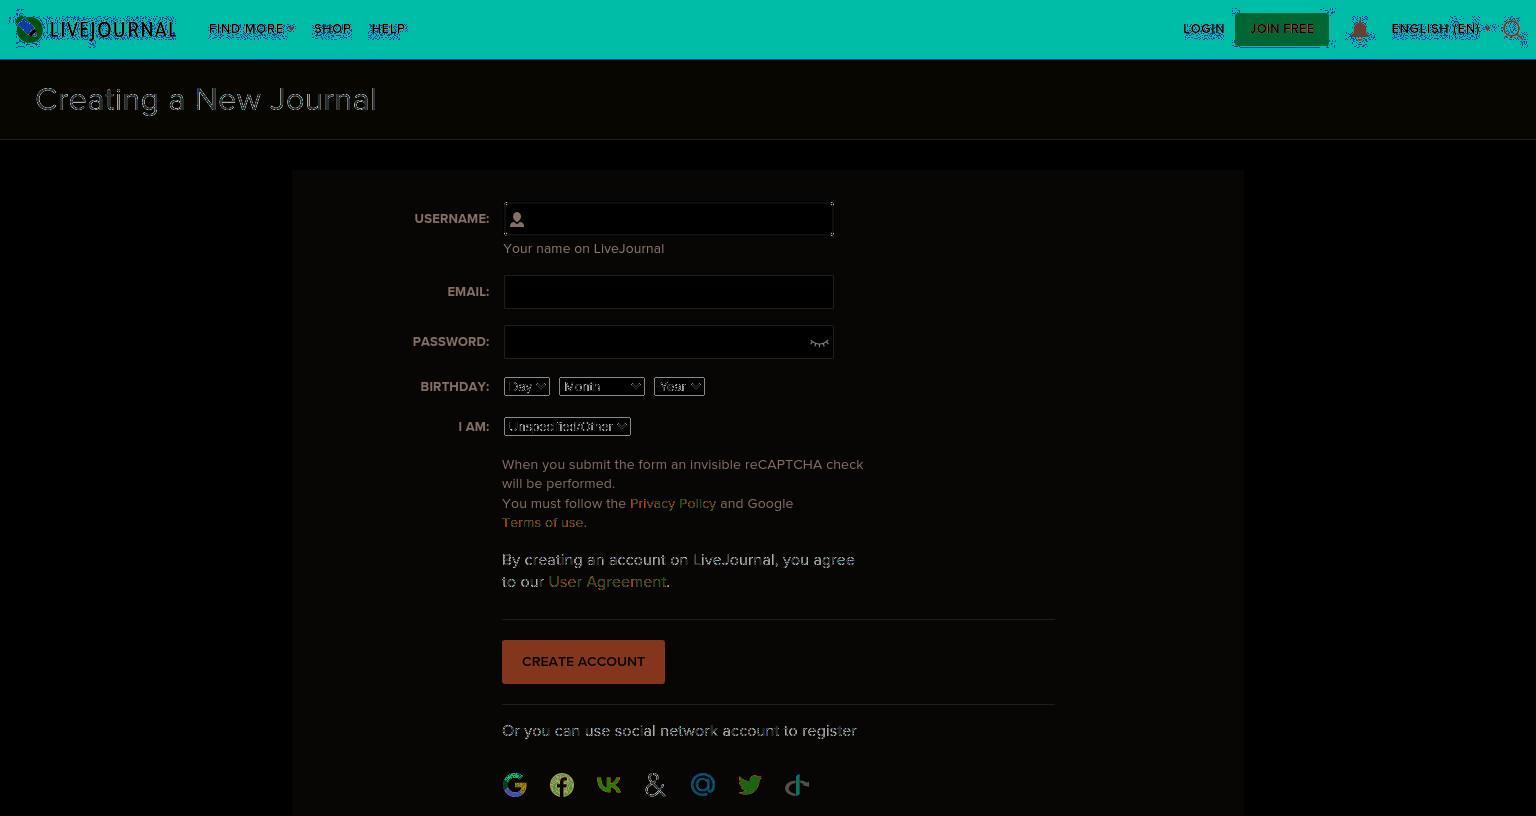Open the English (EN) language dropdown
Image resolution: width=1536 pixels, height=816 pixels.
click(x=1441, y=29)
